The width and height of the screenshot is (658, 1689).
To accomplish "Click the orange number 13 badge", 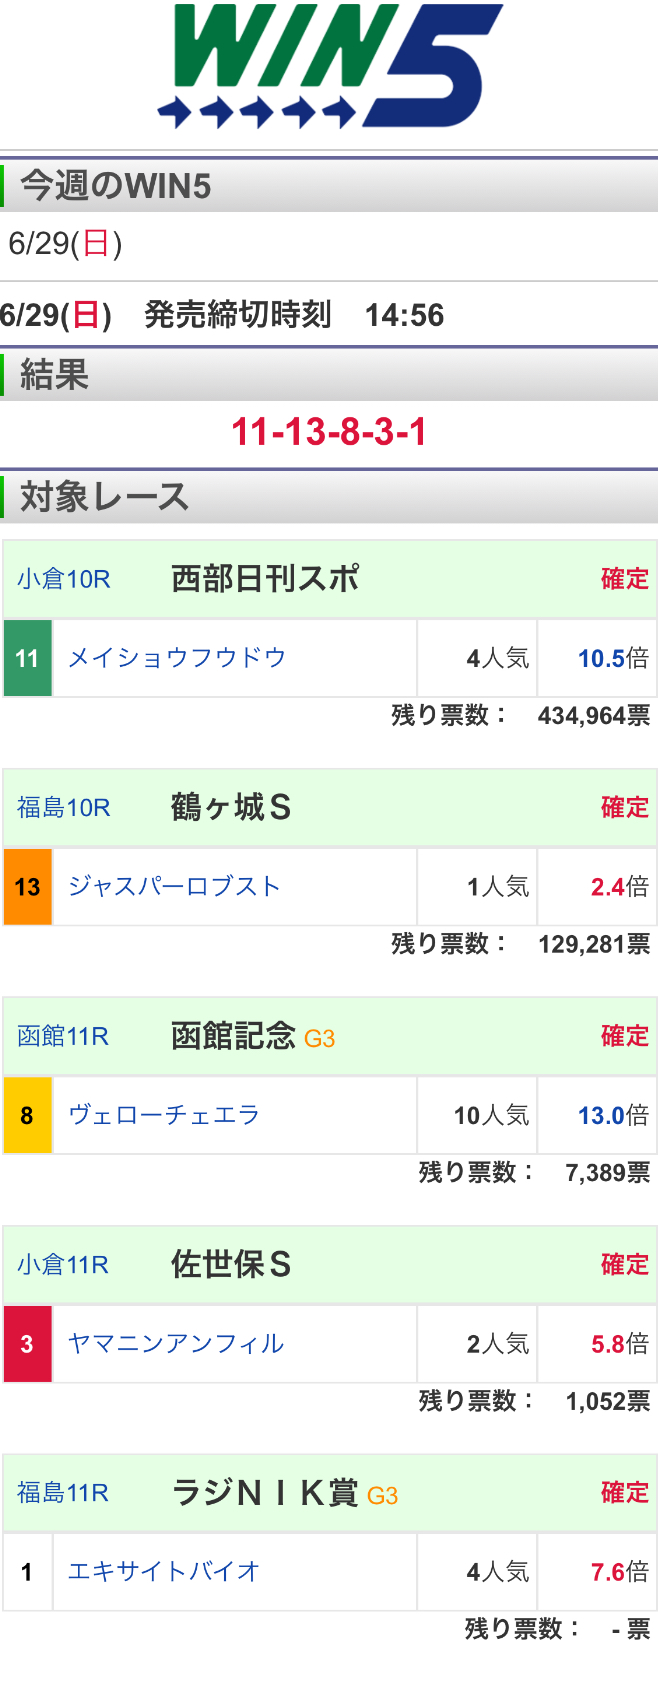I will (x=27, y=886).
